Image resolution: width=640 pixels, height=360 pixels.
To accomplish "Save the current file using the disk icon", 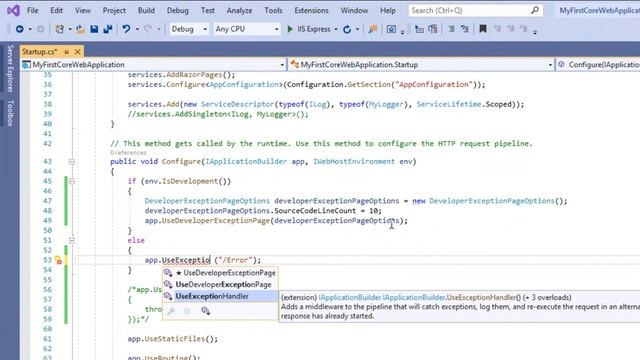I will [94, 29].
